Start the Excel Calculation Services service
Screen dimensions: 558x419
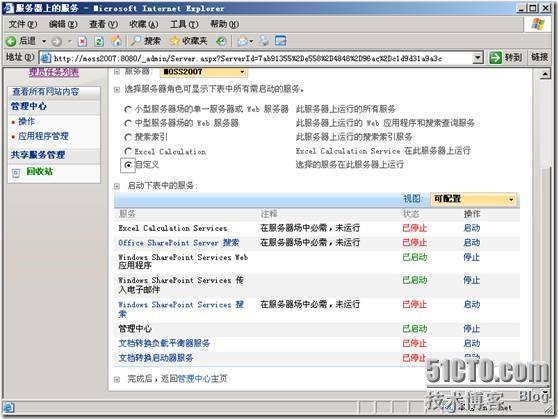coord(472,228)
